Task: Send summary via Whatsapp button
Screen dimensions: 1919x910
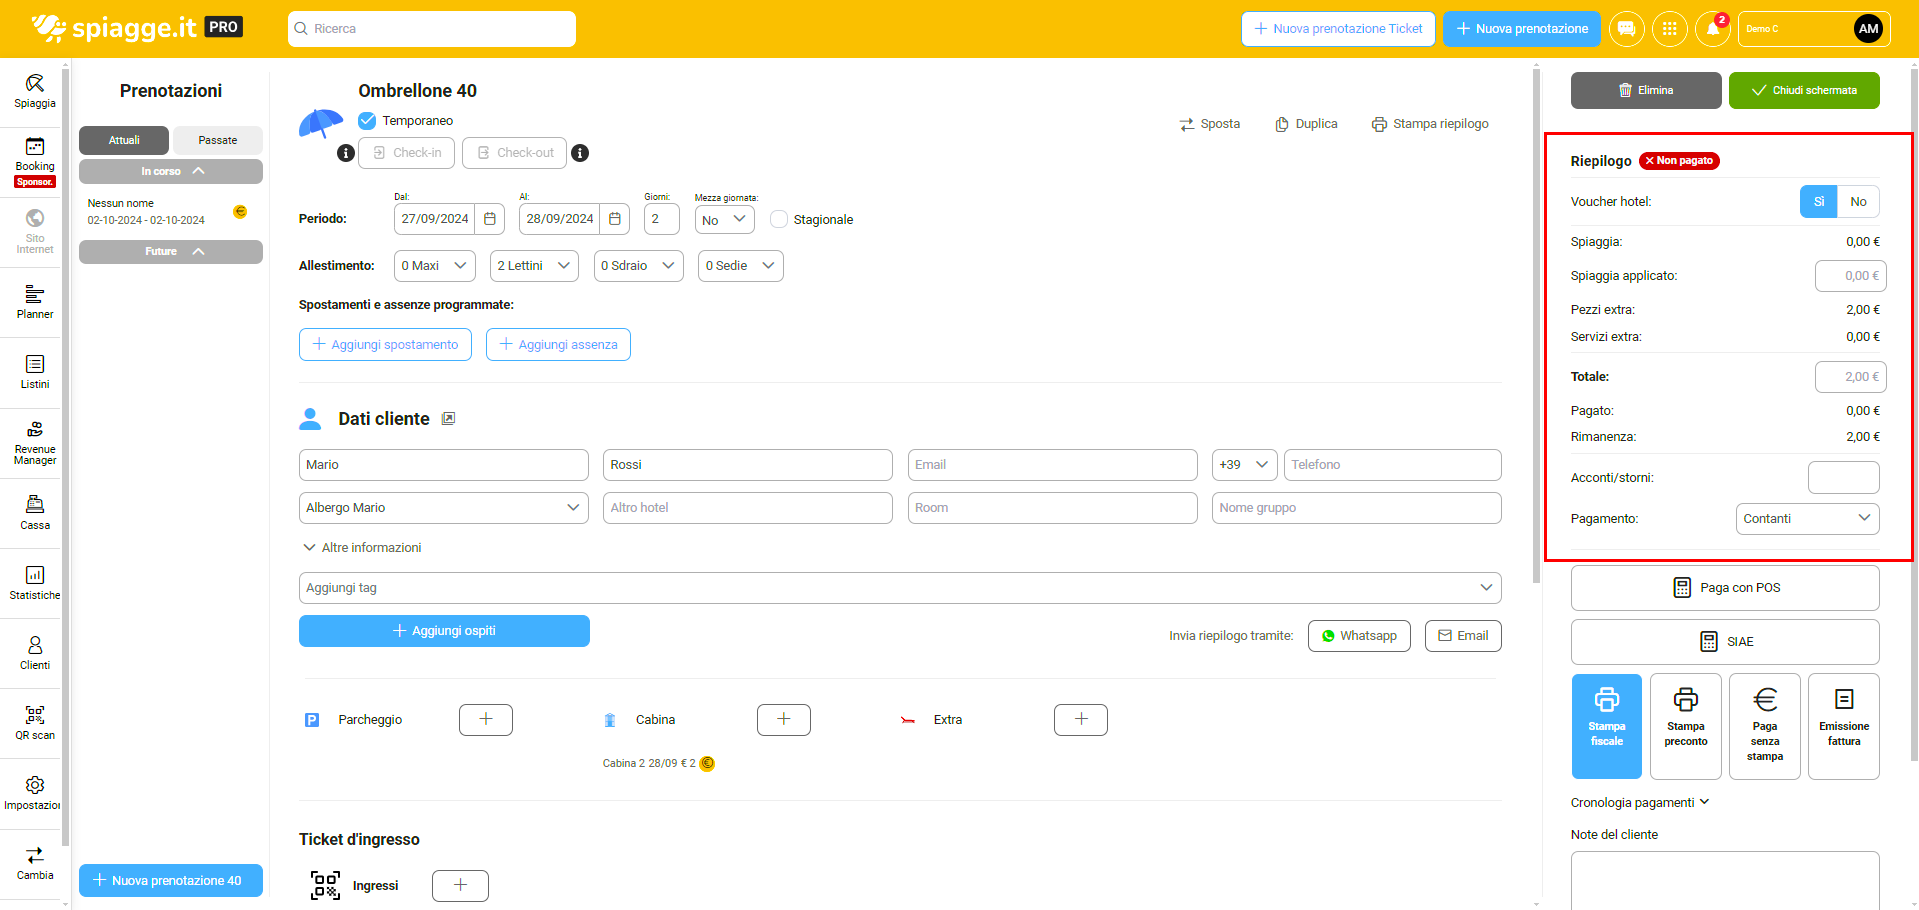Action: 1358,636
